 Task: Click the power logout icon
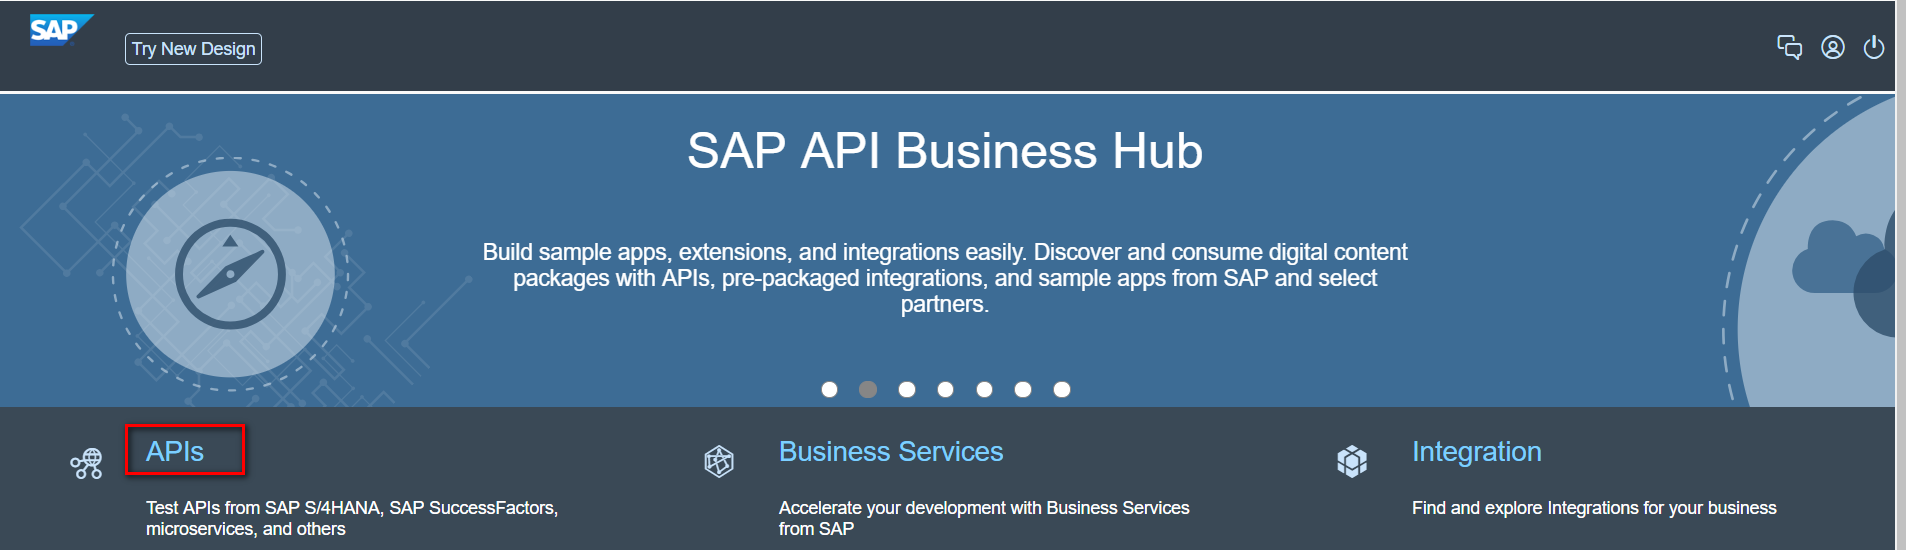[x=1874, y=47]
